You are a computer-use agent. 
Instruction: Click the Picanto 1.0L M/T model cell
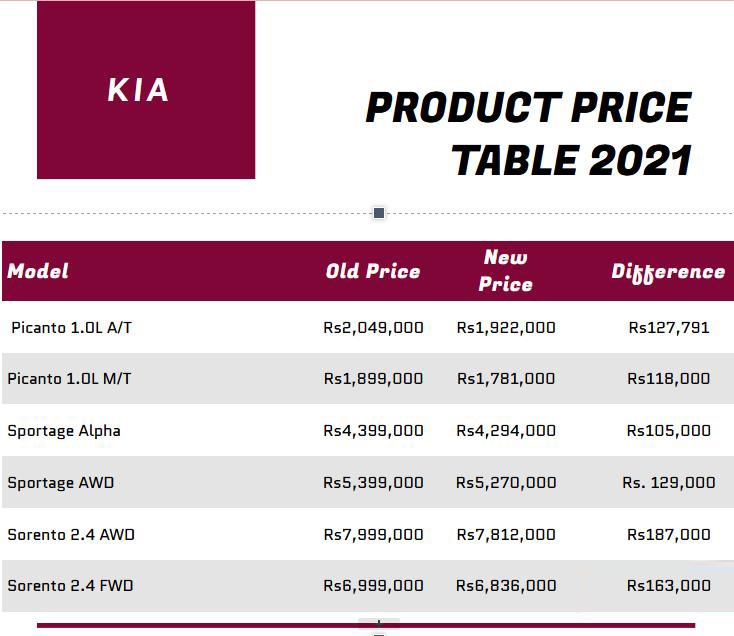point(69,379)
